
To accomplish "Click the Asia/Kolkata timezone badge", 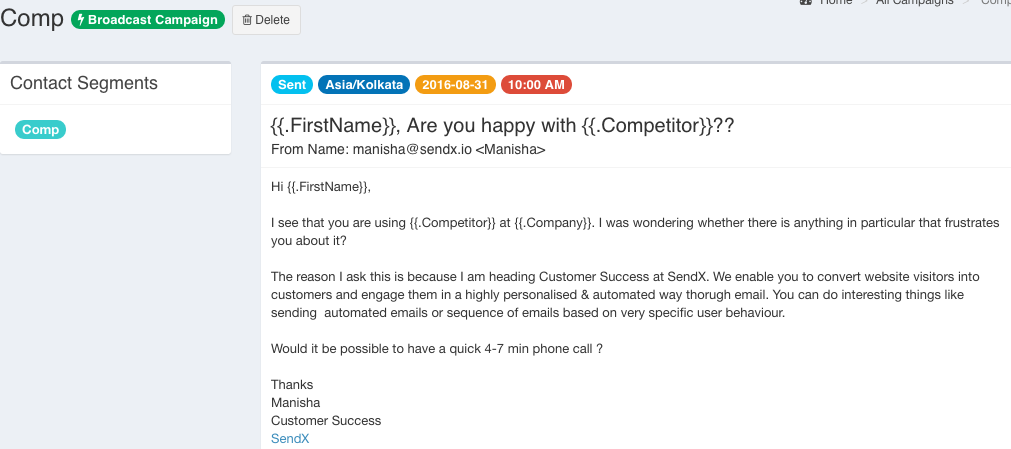I will pos(364,85).
